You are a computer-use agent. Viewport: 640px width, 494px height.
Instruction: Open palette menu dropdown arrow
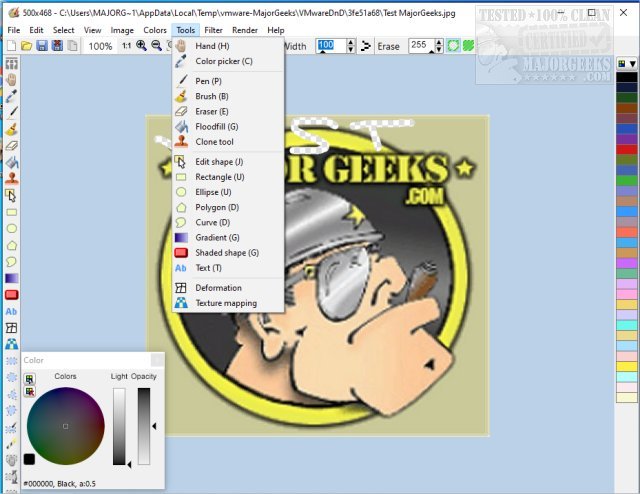pos(632,64)
